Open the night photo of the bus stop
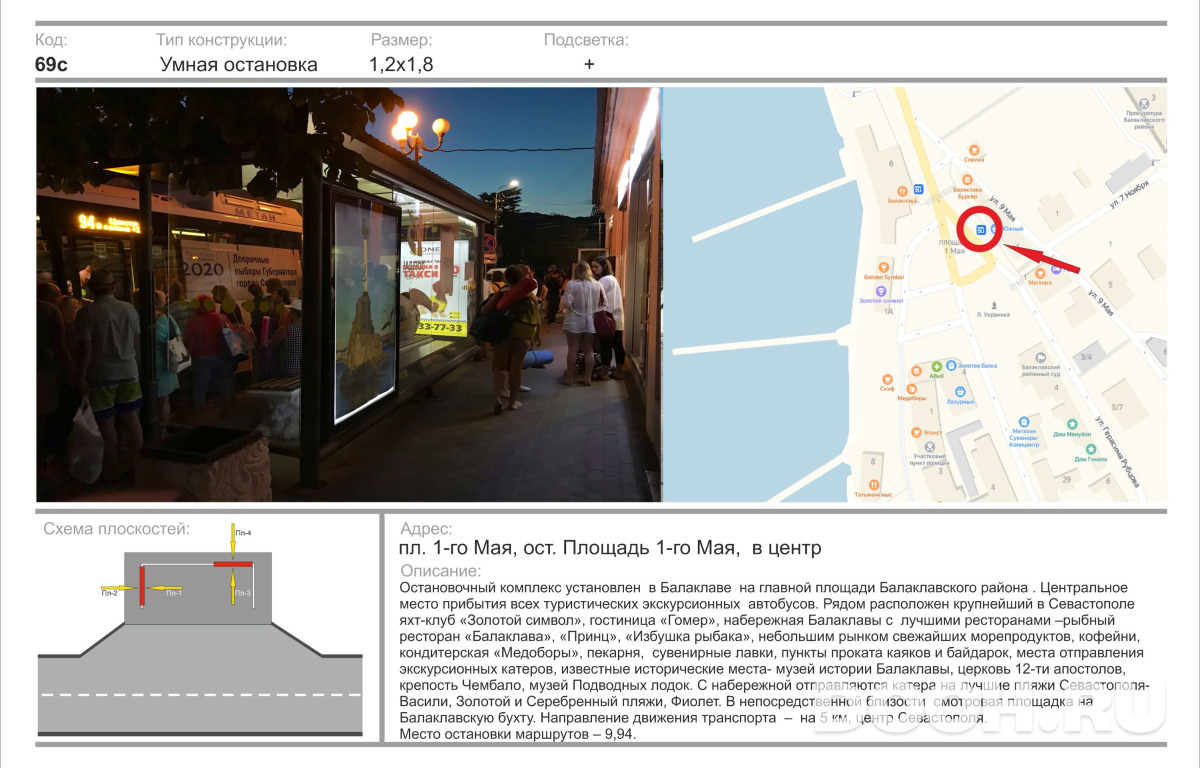The height and width of the screenshot is (768, 1200). tap(349, 295)
